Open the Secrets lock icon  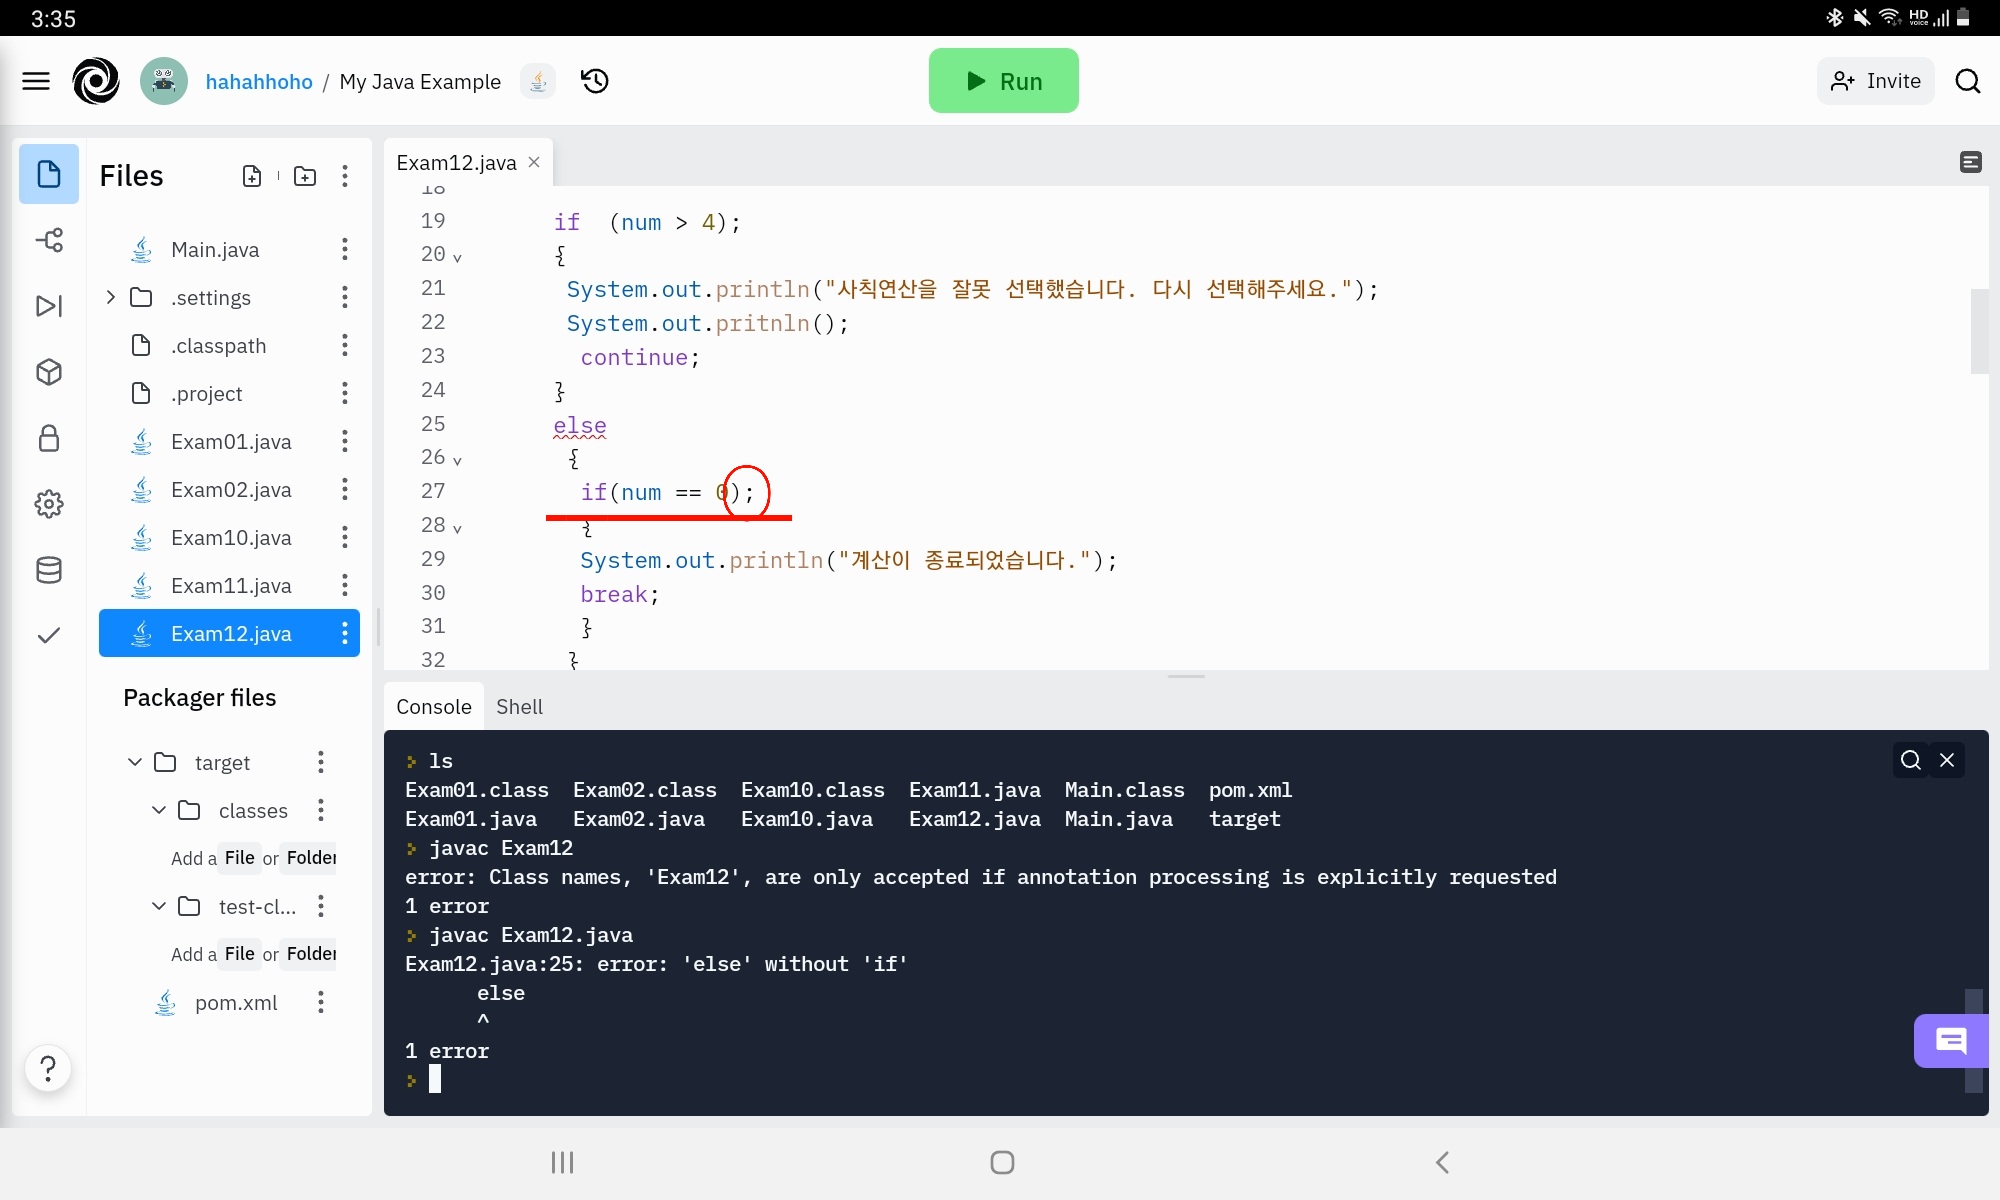pos(49,438)
